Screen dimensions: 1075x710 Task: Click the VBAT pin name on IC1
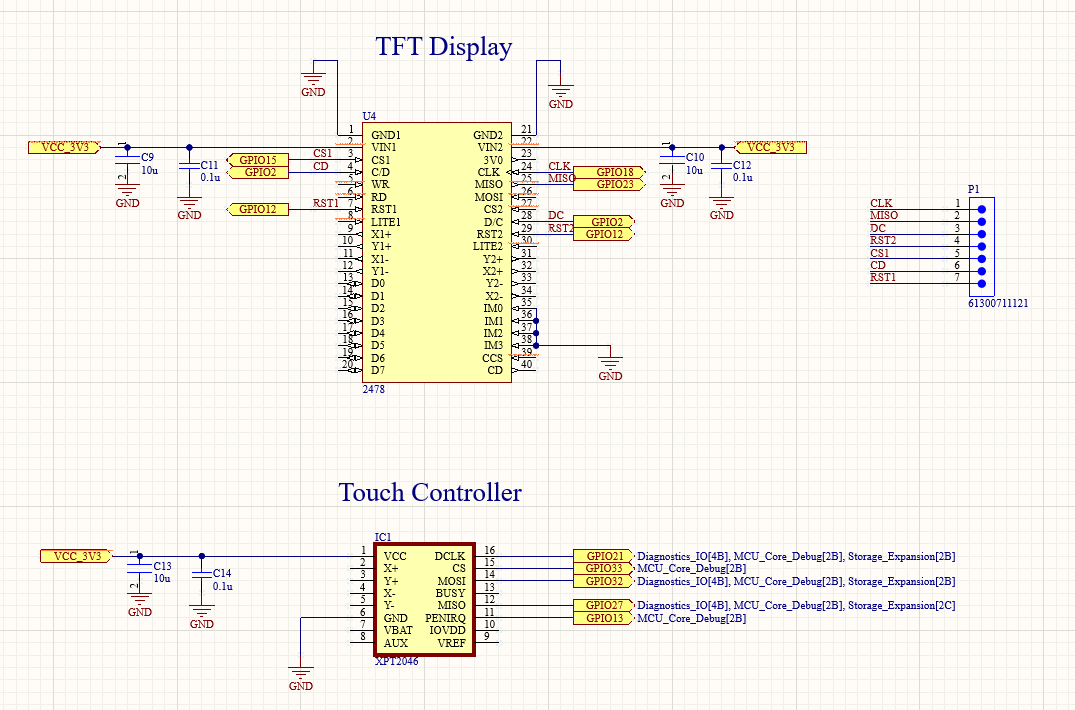click(398, 631)
